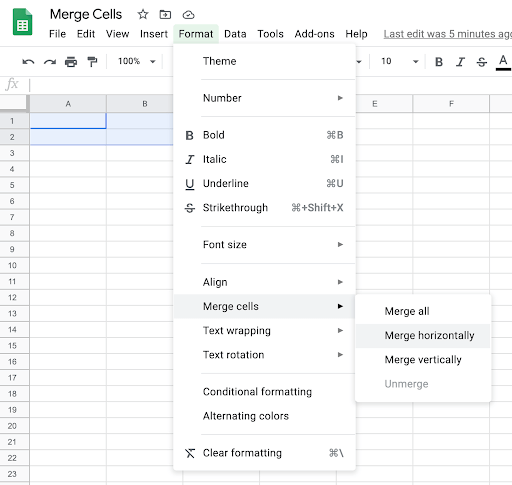Expand the Font size submenu
Image resolution: width=512 pixels, height=485 pixels.
(264, 245)
